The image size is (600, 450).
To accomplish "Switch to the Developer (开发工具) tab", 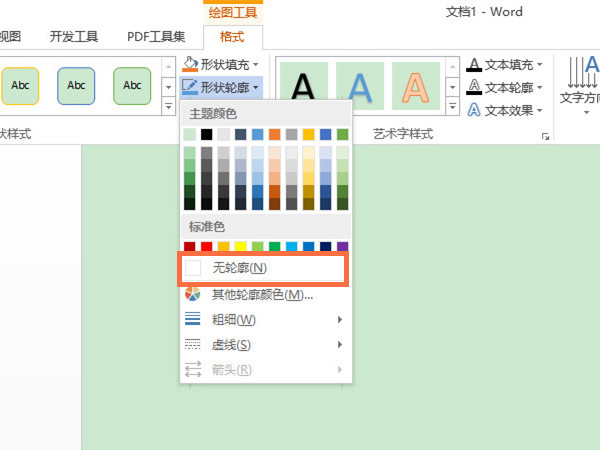I will [74, 37].
